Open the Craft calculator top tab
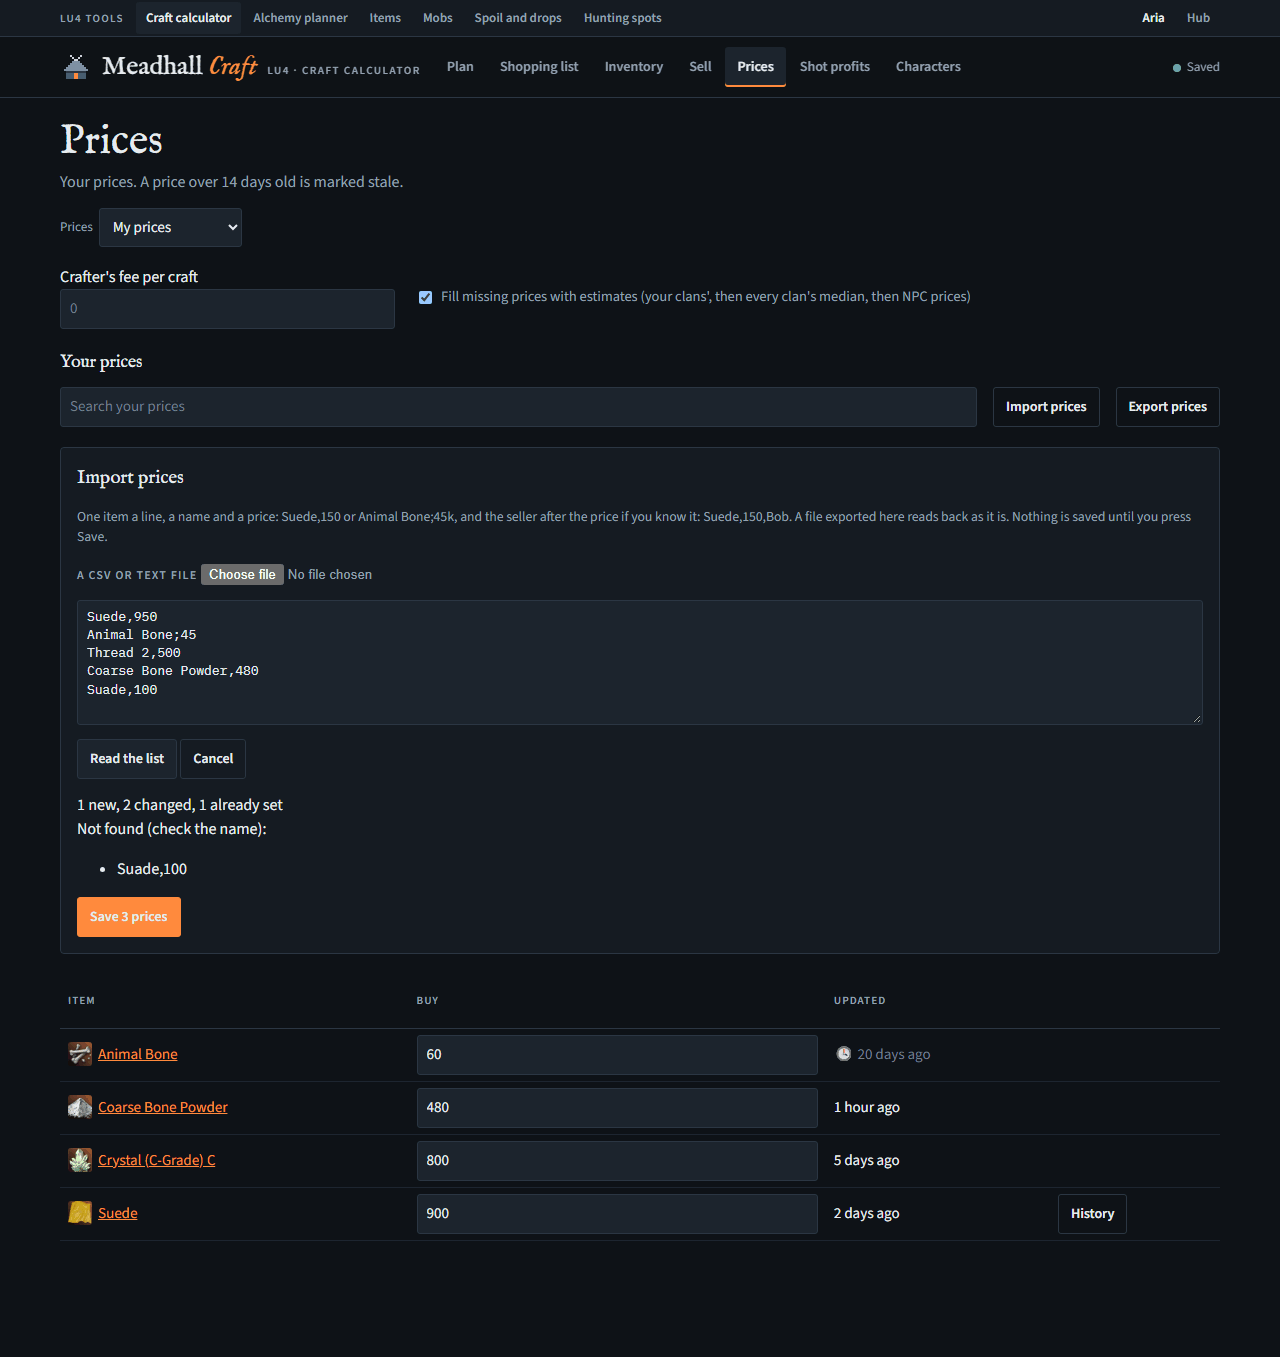This screenshot has height=1357, width=1280. point(189,18)
